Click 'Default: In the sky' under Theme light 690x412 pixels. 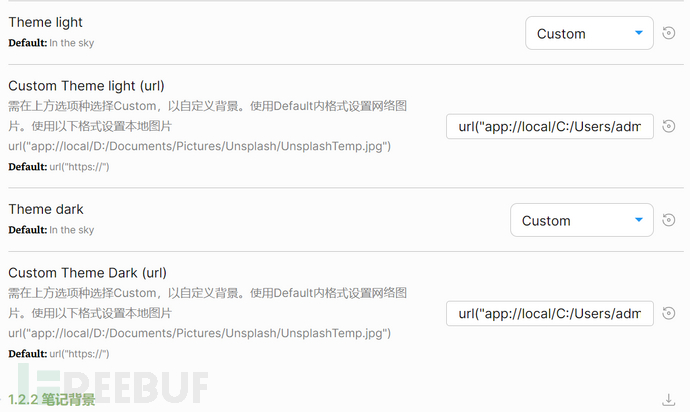(51, 43)
